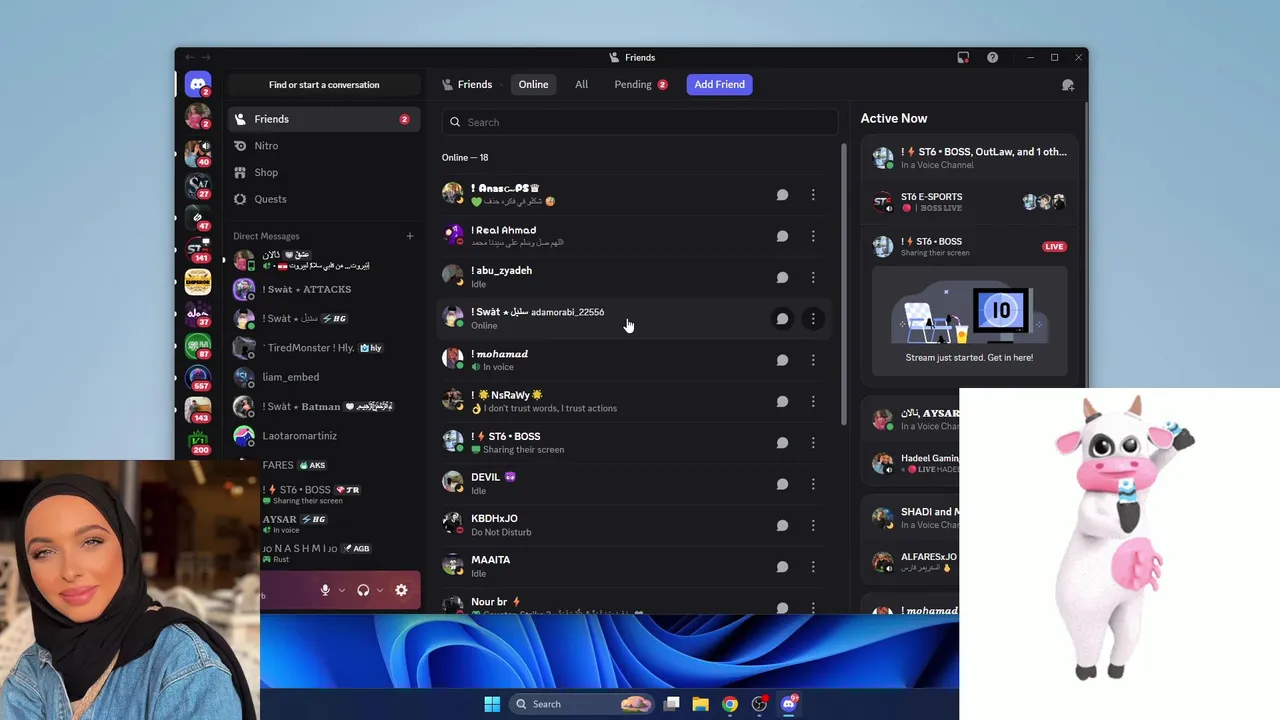Open DM with ! Swàt ★ Batman
The height and width of the screenshot is (720, 1280).
pyautogui.click(x=323, y=407)
